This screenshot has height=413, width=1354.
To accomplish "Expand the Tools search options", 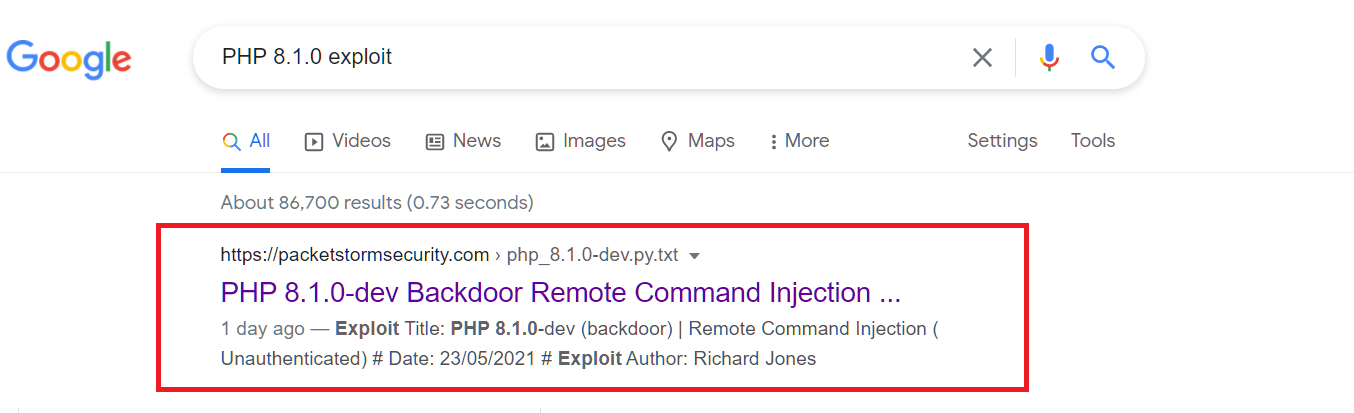I will click(1092, 141).
